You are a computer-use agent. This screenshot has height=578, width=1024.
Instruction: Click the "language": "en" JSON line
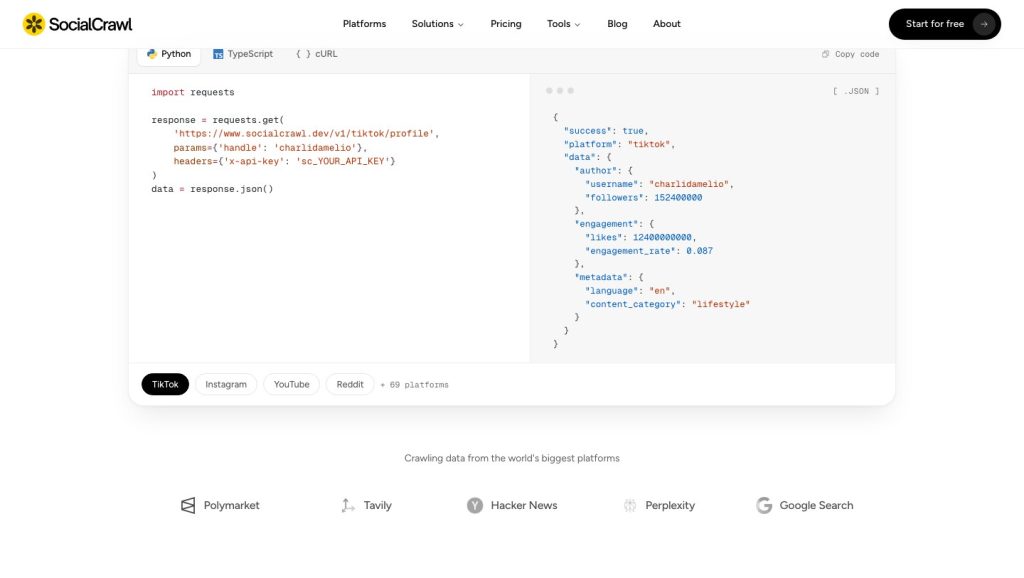(630, 291)
